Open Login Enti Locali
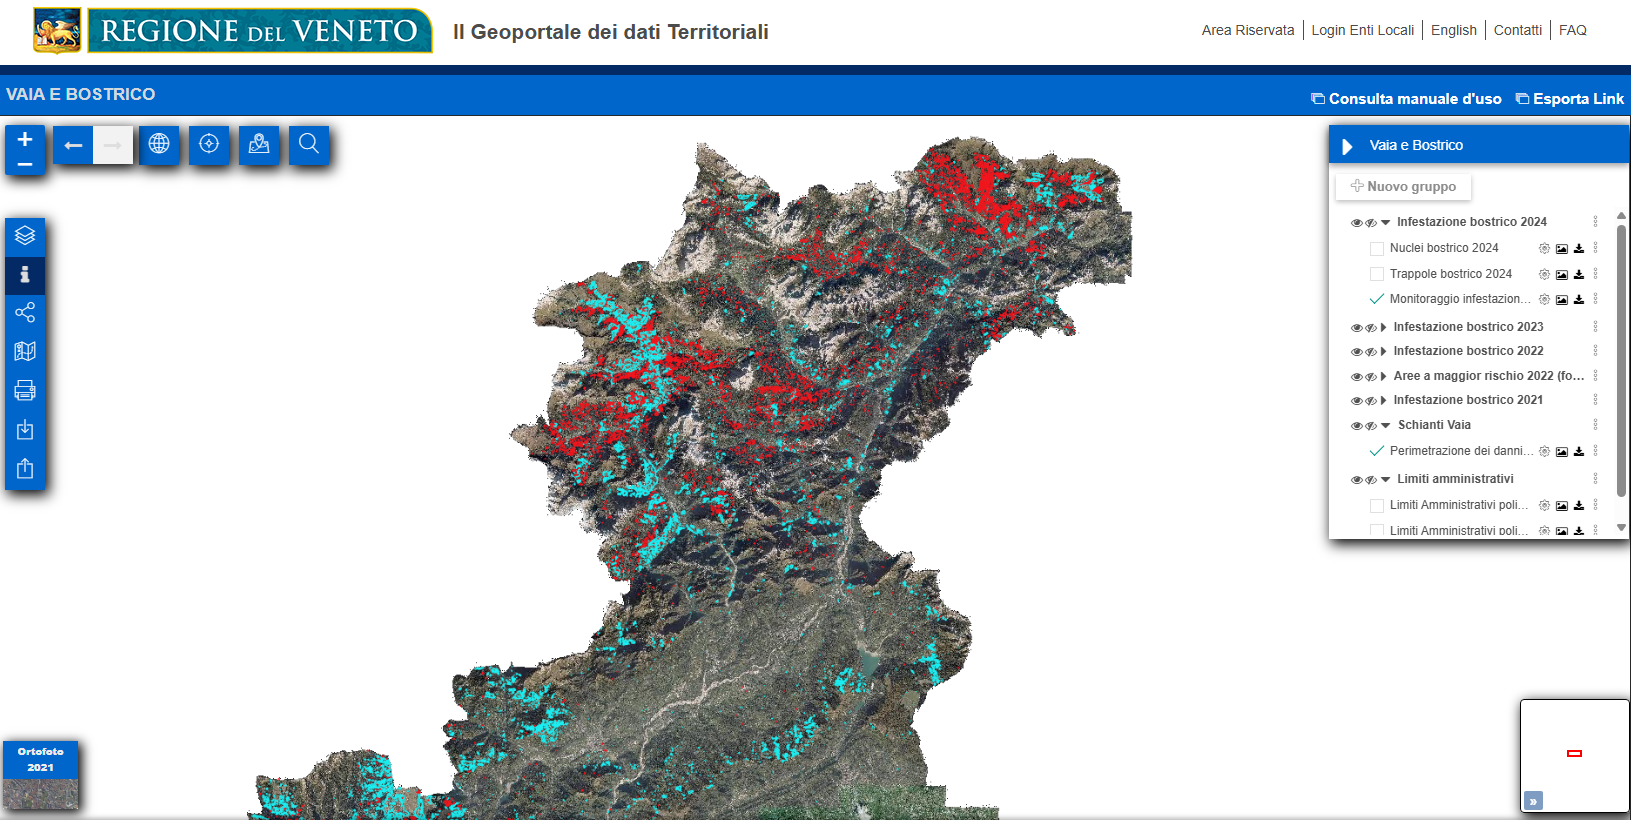Viewport: 1631px width, 820px height. coord(1363,30)
